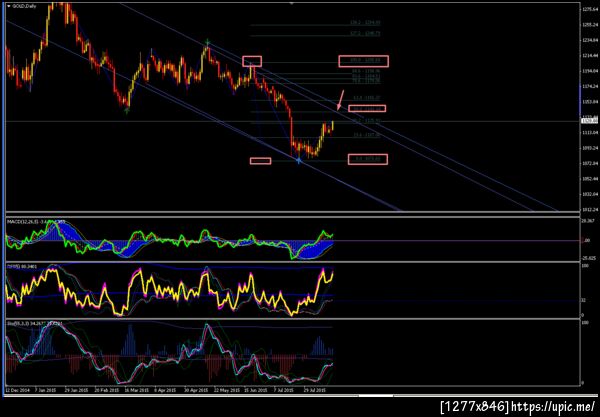Image resolution: width=600 pixels, height=417 pixels.
Task: Click the MACD panel -25.625 scale value
Action: click(589, 258)
